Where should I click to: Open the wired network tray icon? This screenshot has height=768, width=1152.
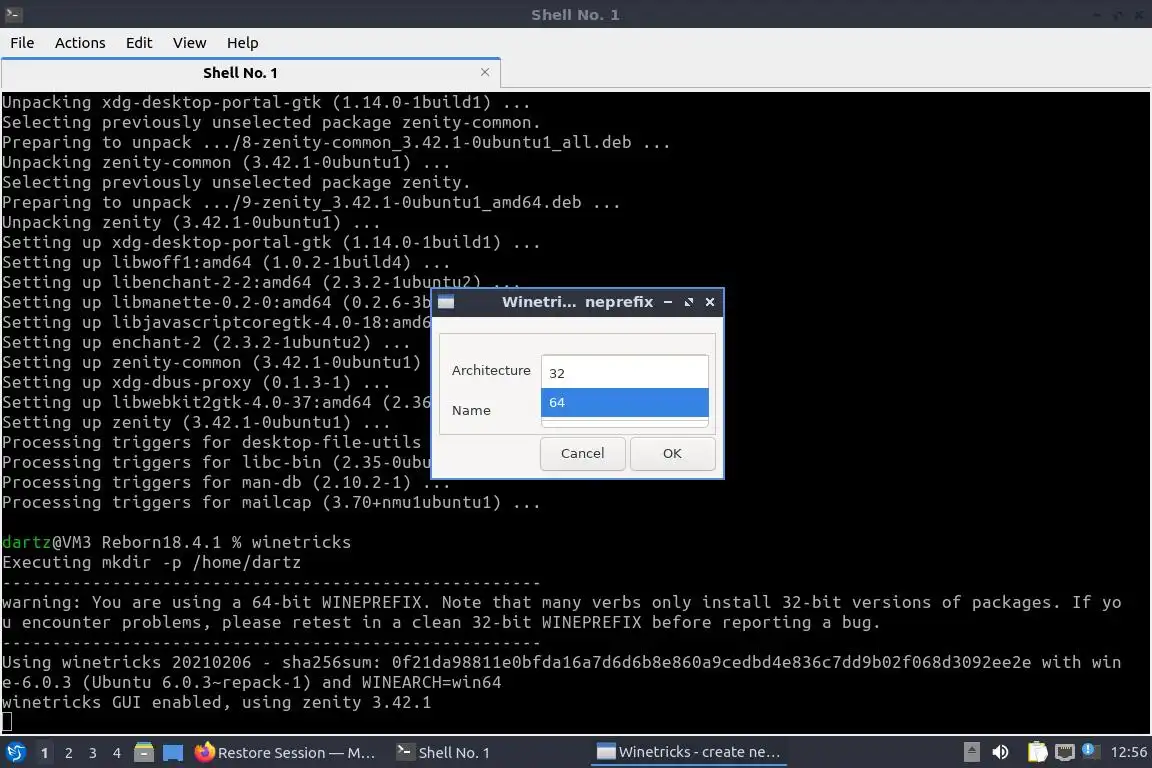pyautogui.click(x=1064, y=752)
